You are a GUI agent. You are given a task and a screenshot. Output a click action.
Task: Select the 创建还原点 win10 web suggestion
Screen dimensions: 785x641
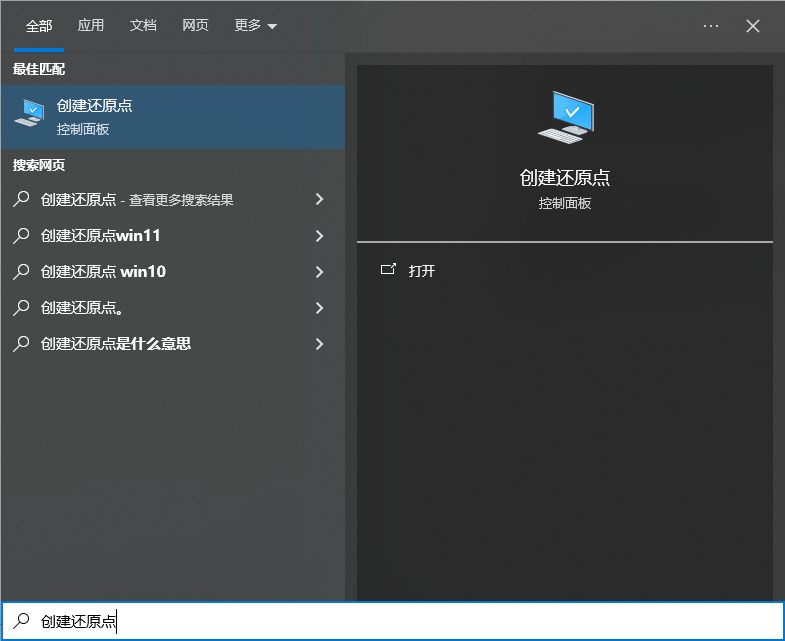coord(173,271)
